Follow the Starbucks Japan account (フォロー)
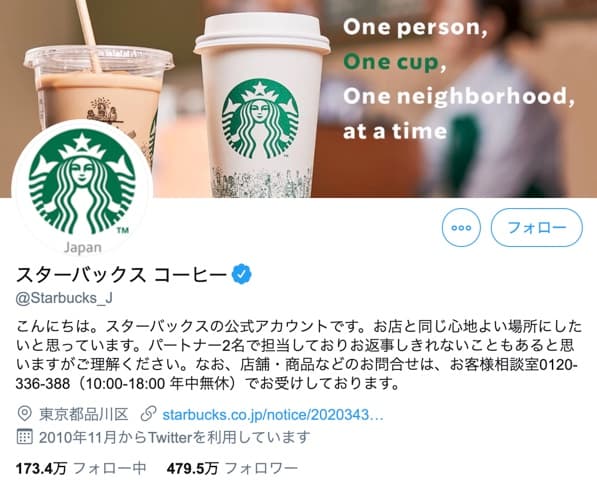Image resolution: width=597 pixels, height=489 pixels. pos(536,227)
